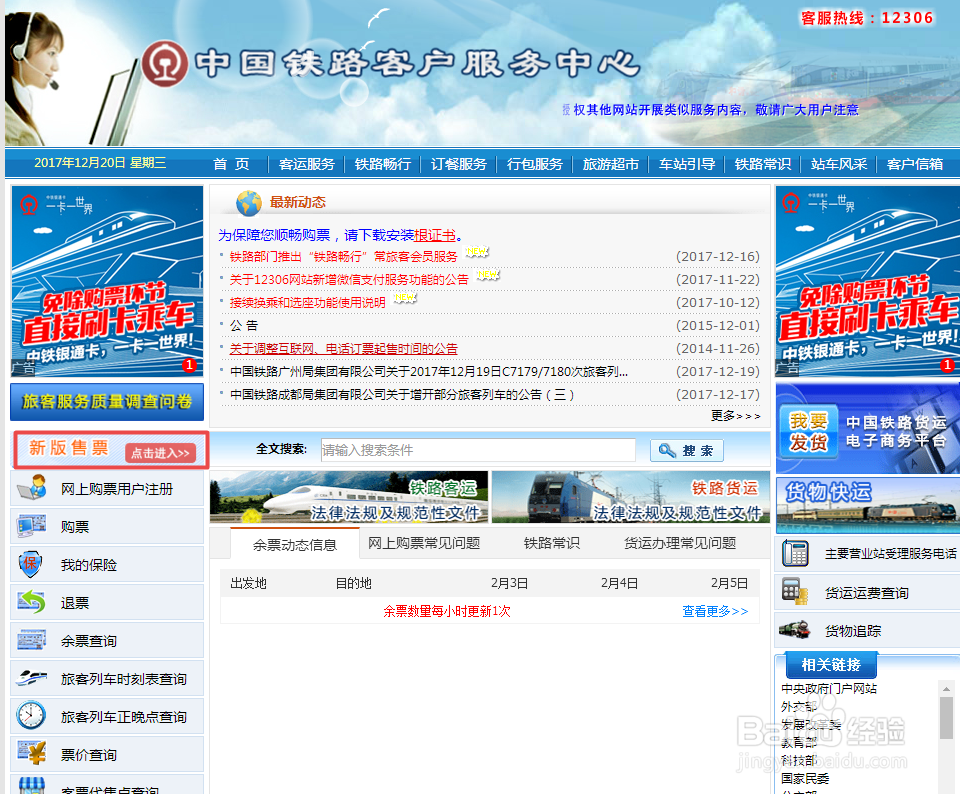
Task: Open the 铁路畅行 常旅客会员服务 announcement
Action: tap(343, 257)
